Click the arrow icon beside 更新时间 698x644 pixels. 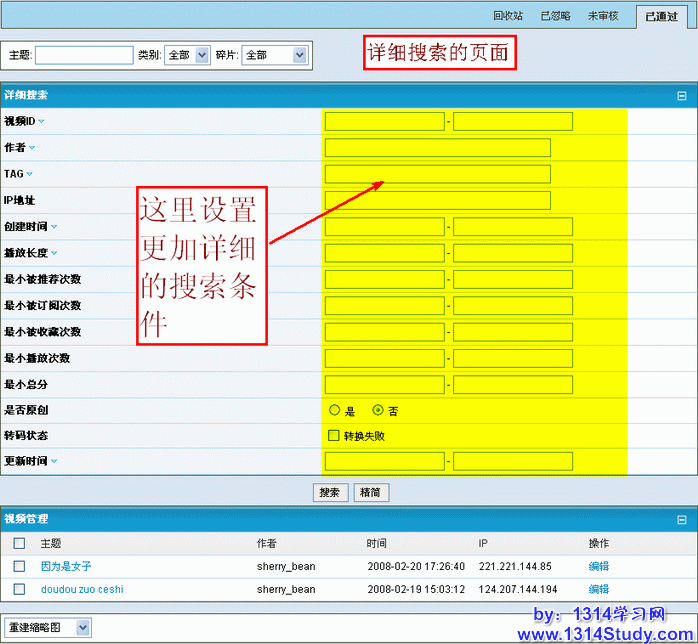pos(53,461)
